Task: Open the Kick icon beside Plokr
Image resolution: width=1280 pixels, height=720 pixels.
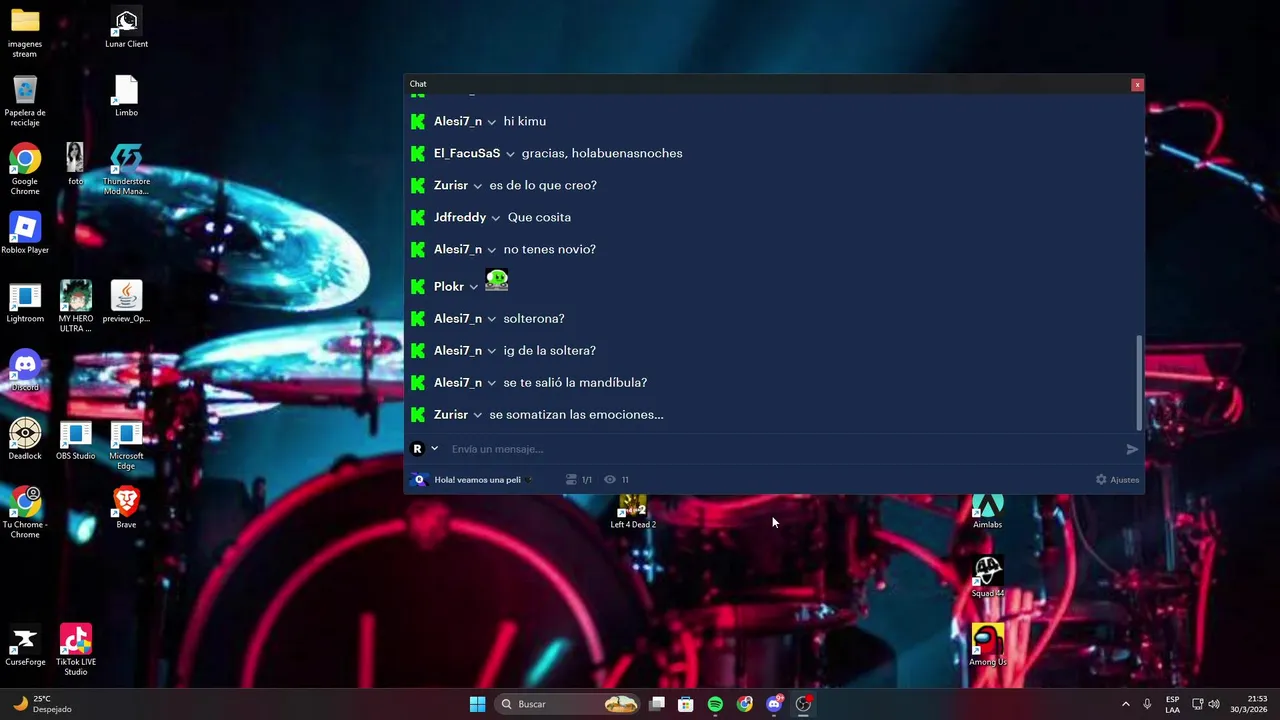Action: coord(418,287)
